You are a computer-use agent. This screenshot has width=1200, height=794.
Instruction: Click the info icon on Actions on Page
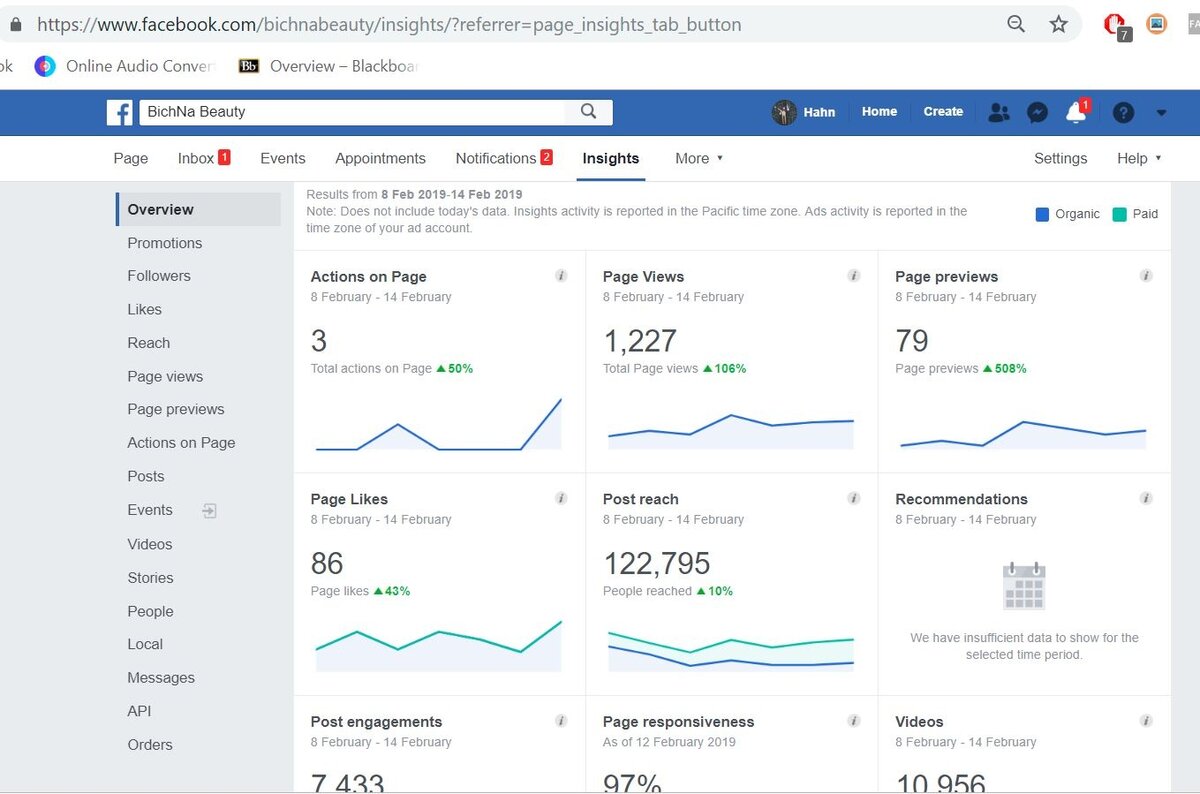561,276
